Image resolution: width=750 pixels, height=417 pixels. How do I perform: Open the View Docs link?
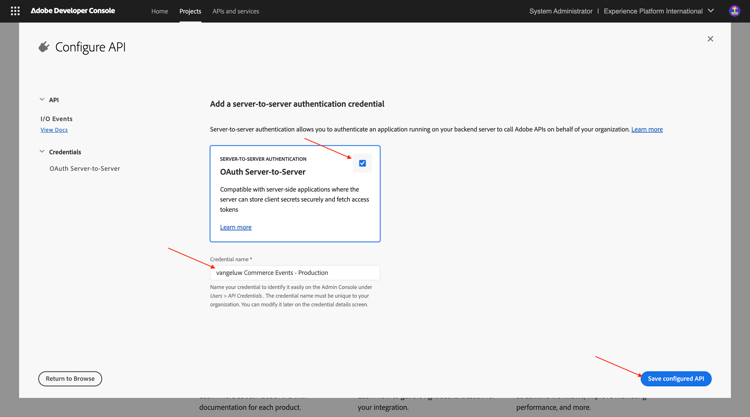coord(54,130)
